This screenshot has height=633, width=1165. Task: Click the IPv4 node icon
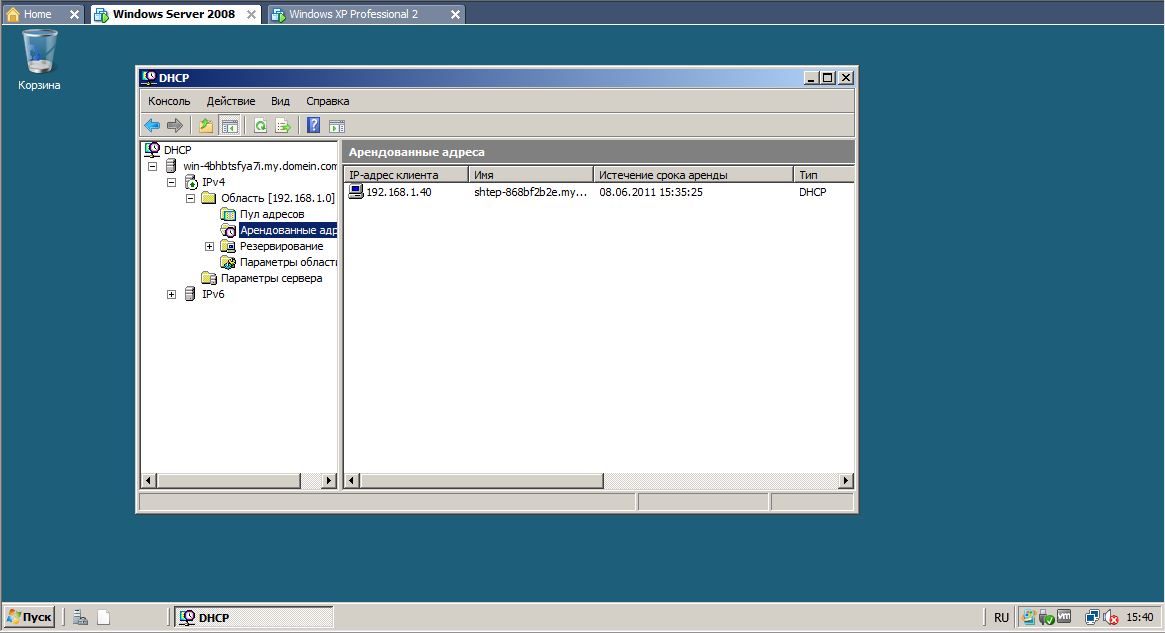tap(191, 182)
